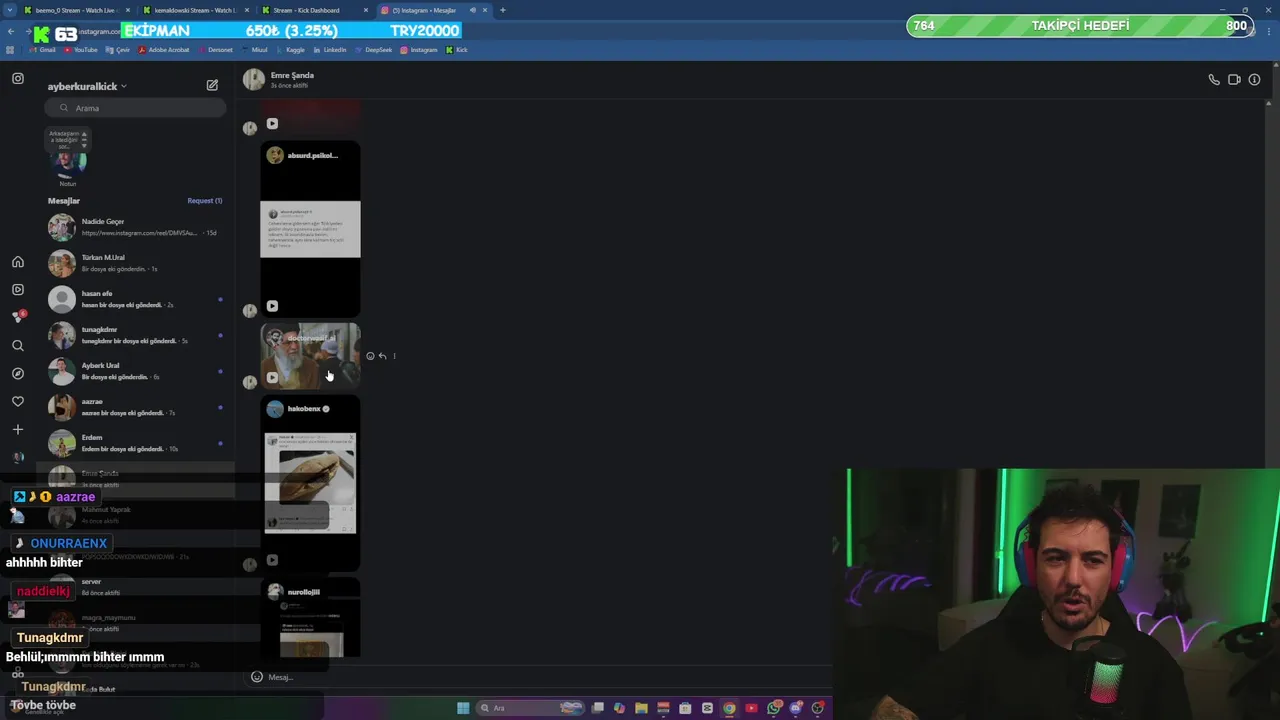1280x720 pixels.
Task: Open Request (1) message requests
Action: tap(205, 201)
